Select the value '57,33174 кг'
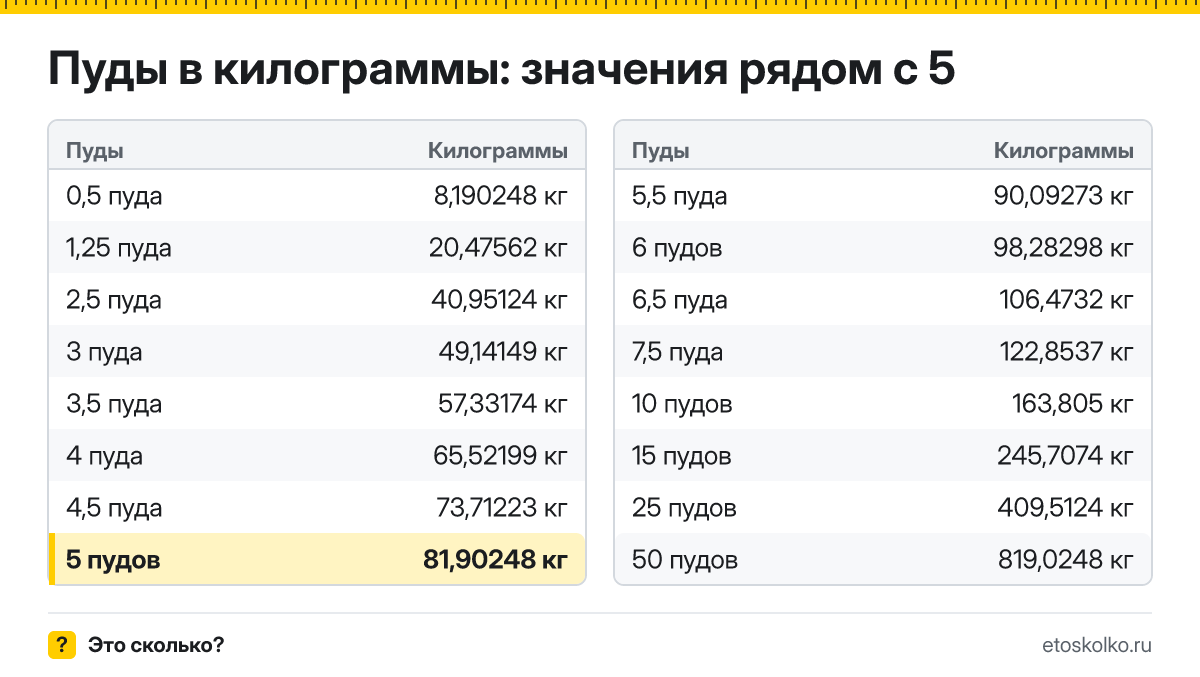 pos(502,404)
